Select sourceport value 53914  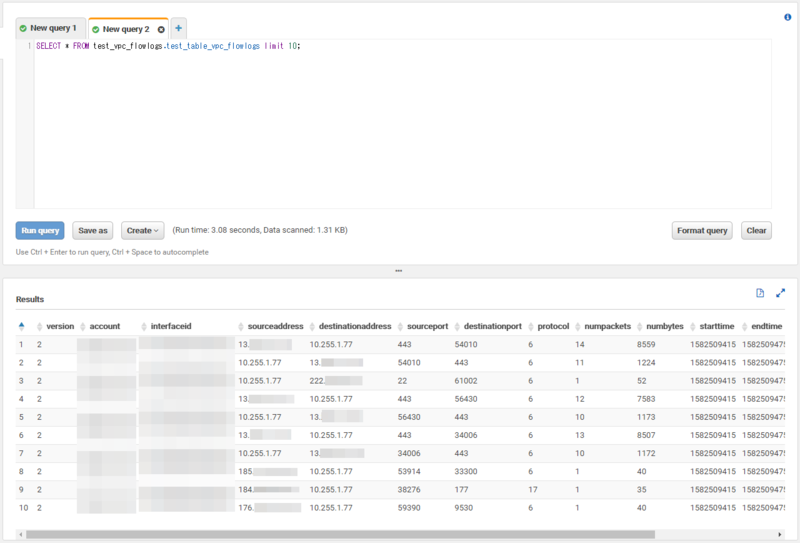(409, 472)
